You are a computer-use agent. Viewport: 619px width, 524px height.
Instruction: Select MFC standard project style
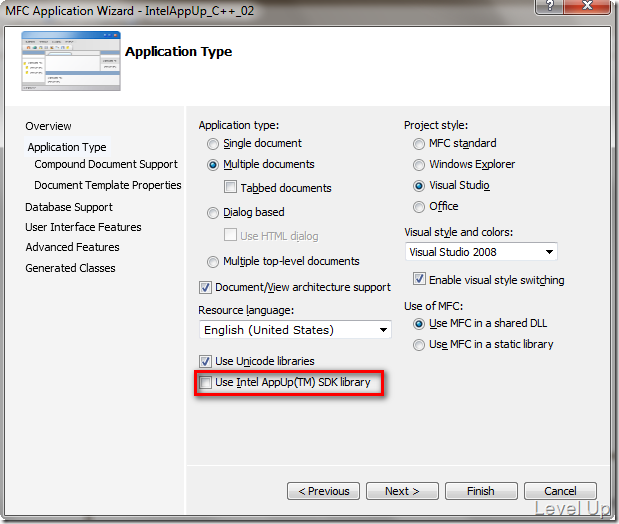[x=418, y=144]
